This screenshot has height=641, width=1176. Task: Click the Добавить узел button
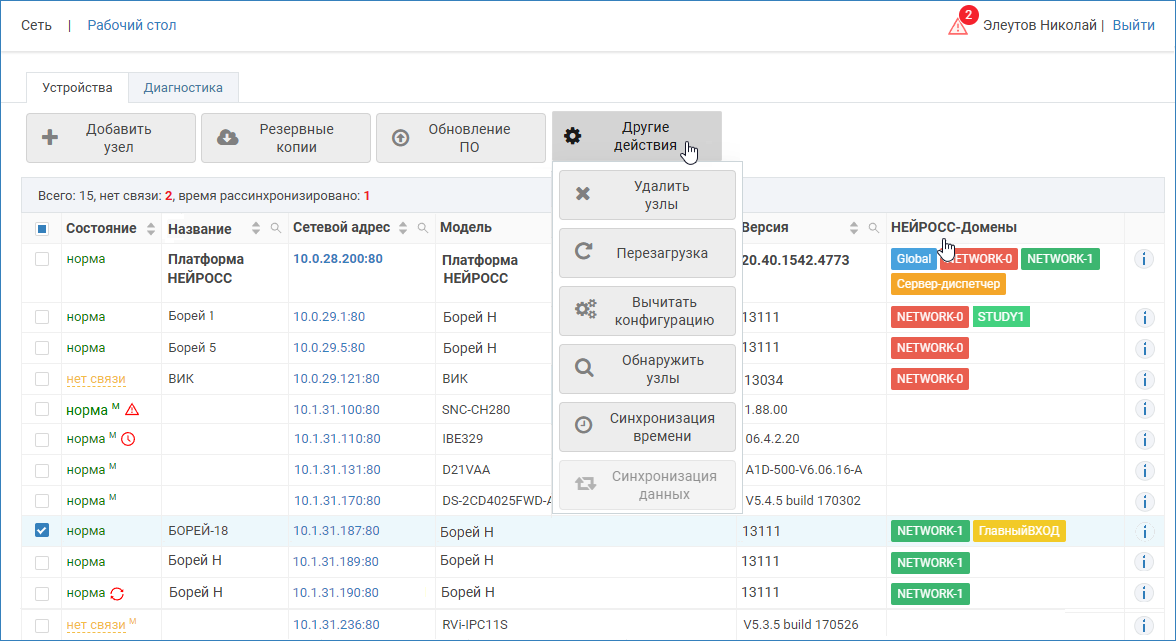pos(111,138)
